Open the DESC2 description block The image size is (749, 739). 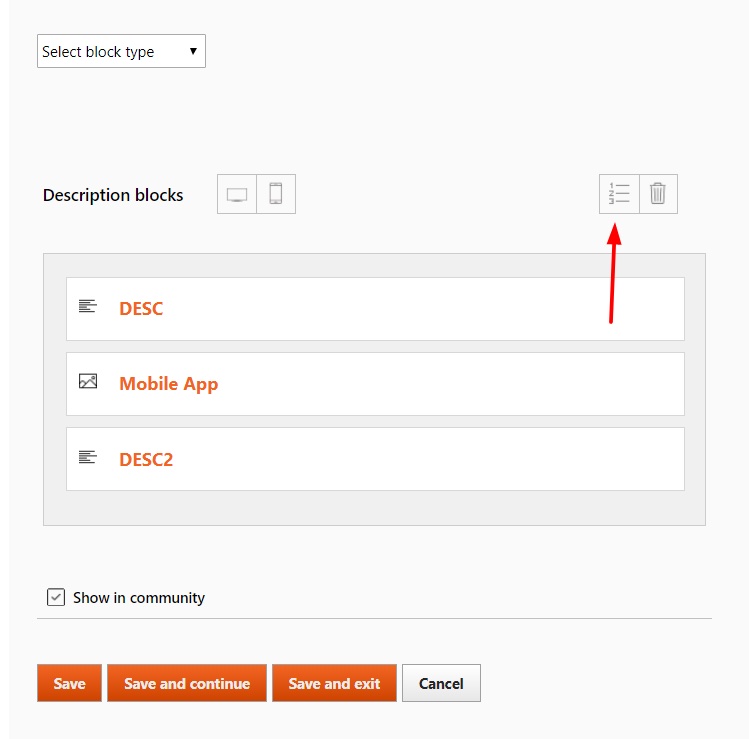146,460
